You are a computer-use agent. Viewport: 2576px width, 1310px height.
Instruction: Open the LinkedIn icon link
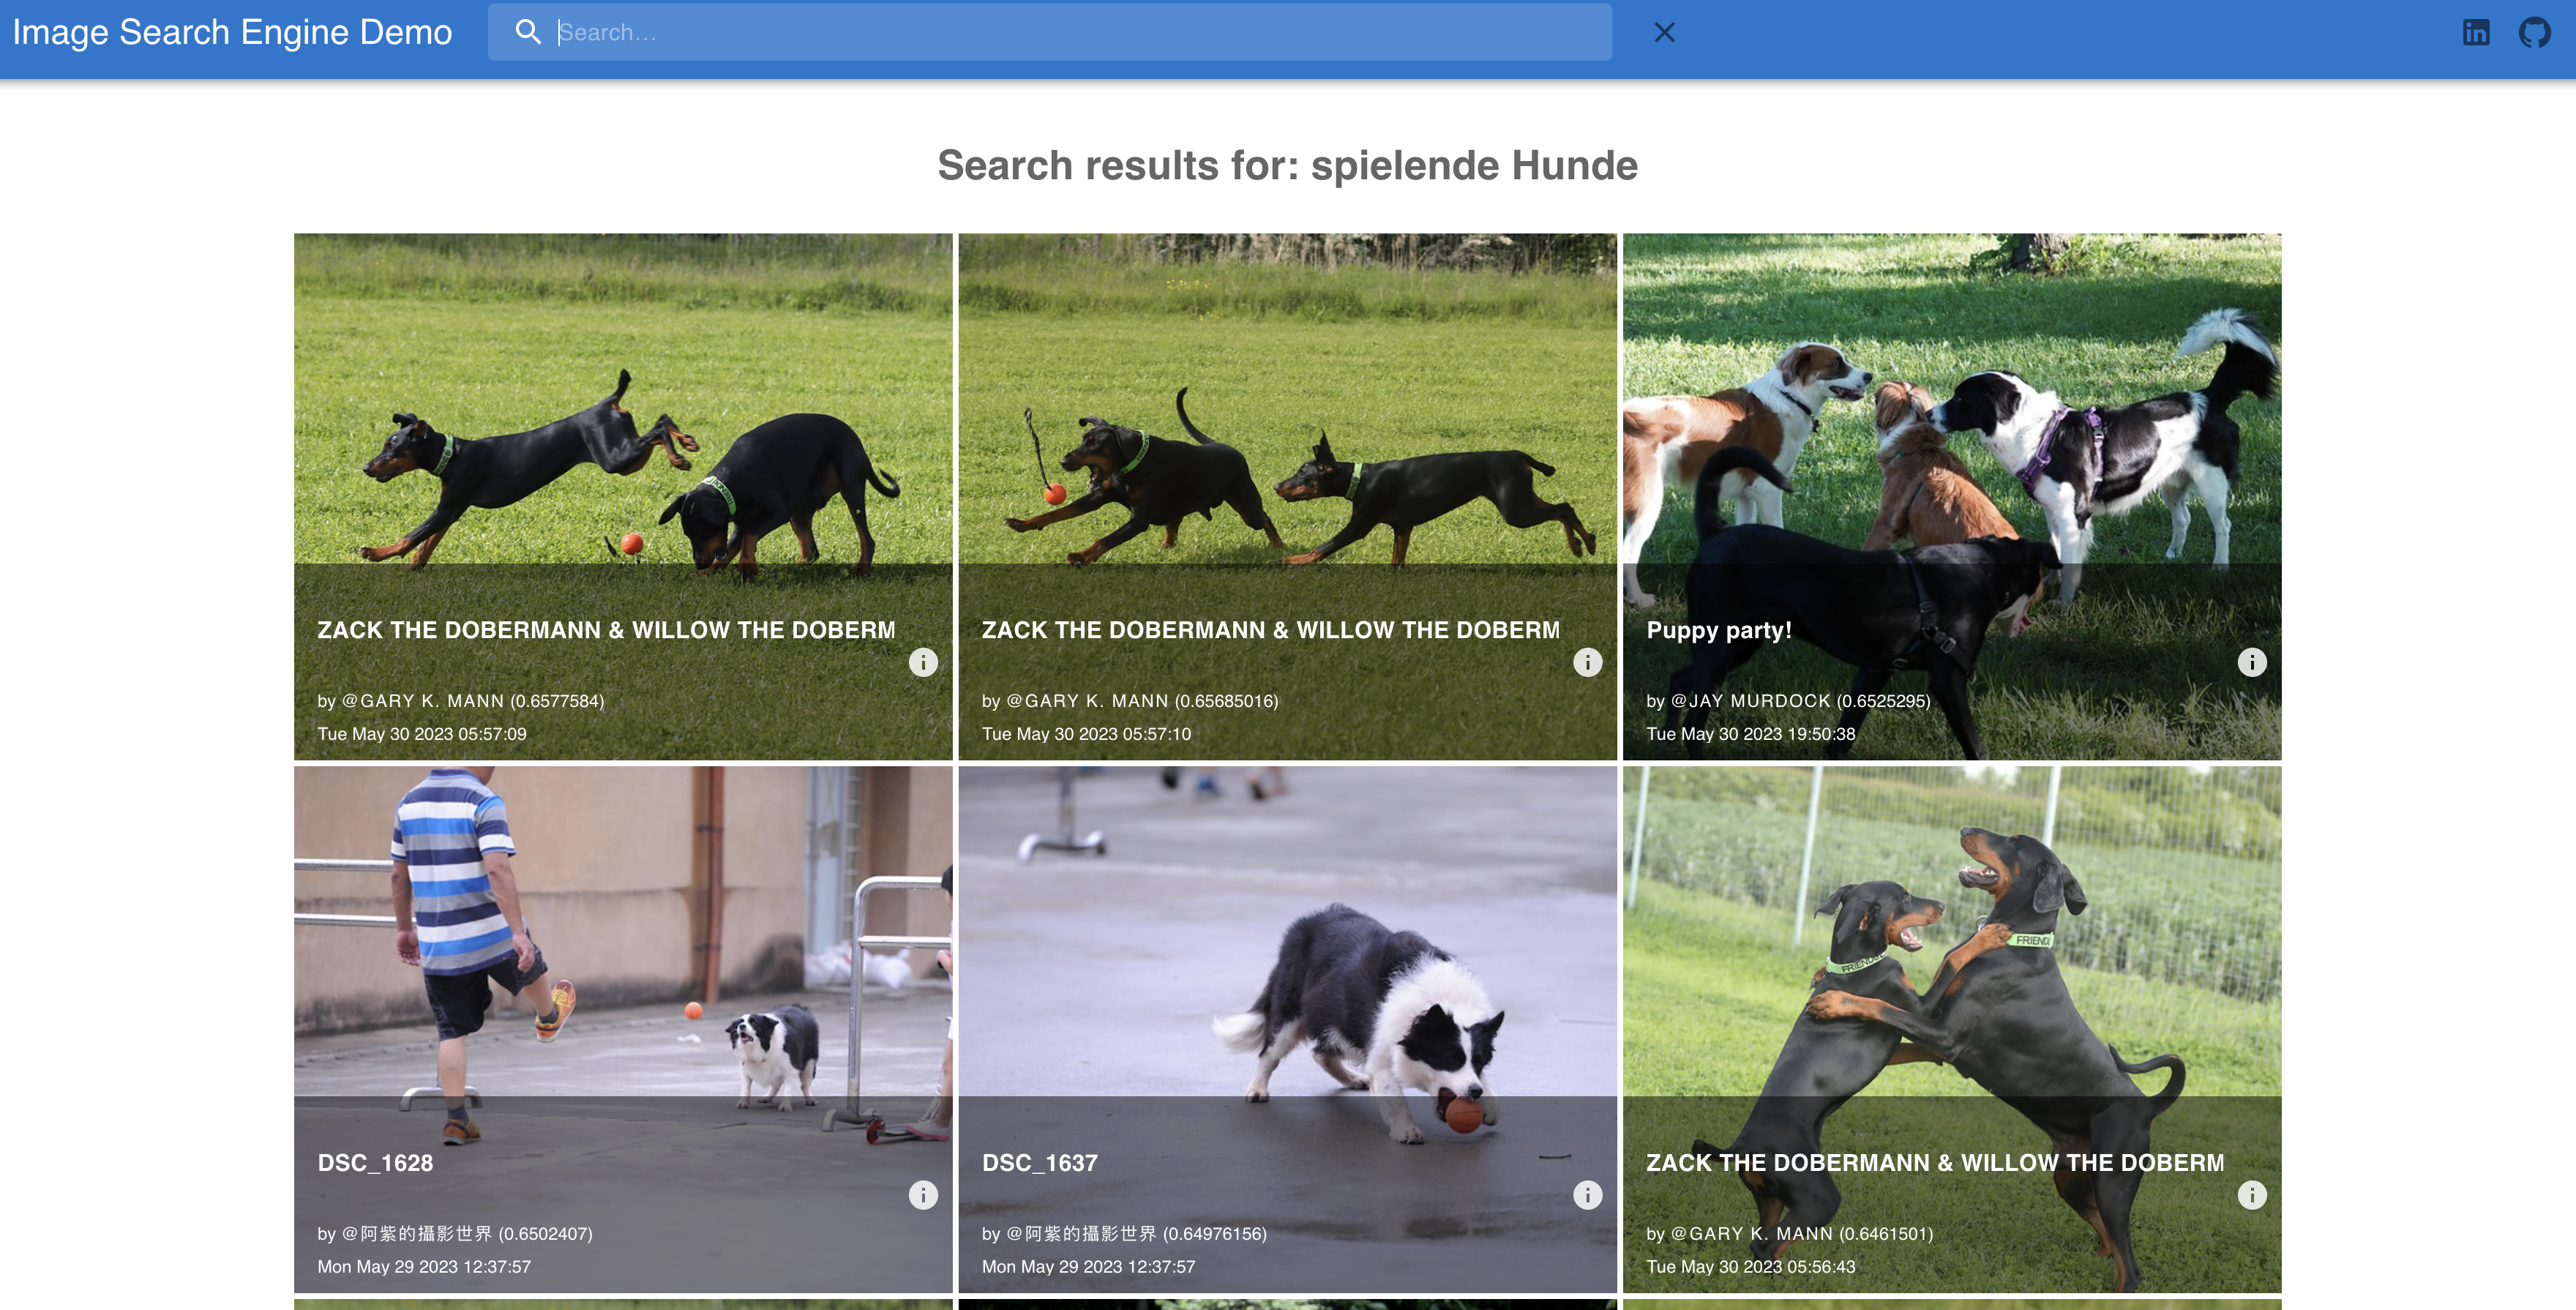pos(2476,32)
